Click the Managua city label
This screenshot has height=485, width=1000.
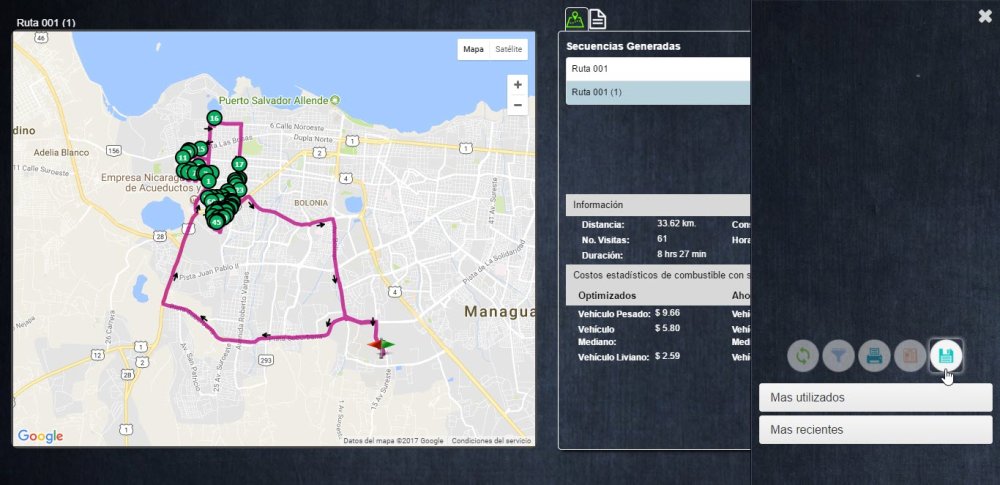(x=499, y=312)
